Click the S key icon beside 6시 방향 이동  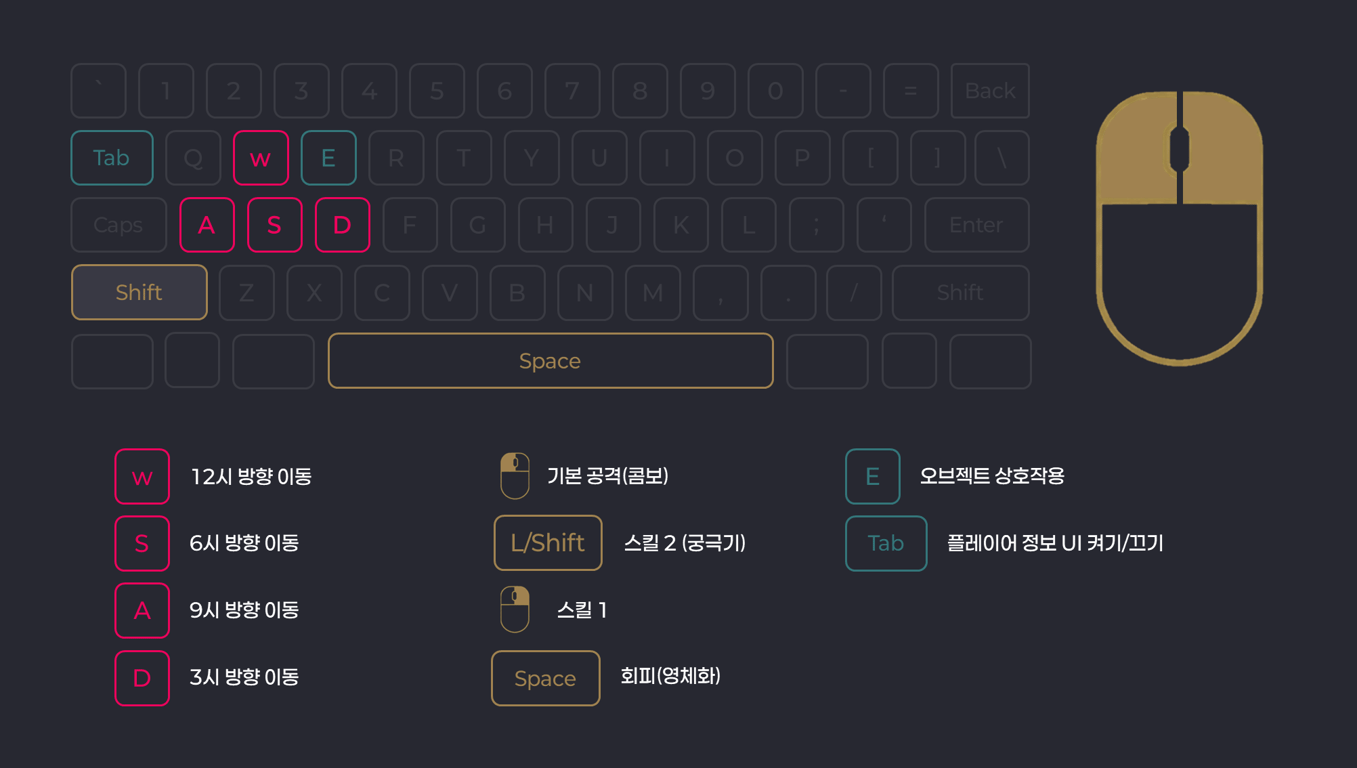point(142,544)
